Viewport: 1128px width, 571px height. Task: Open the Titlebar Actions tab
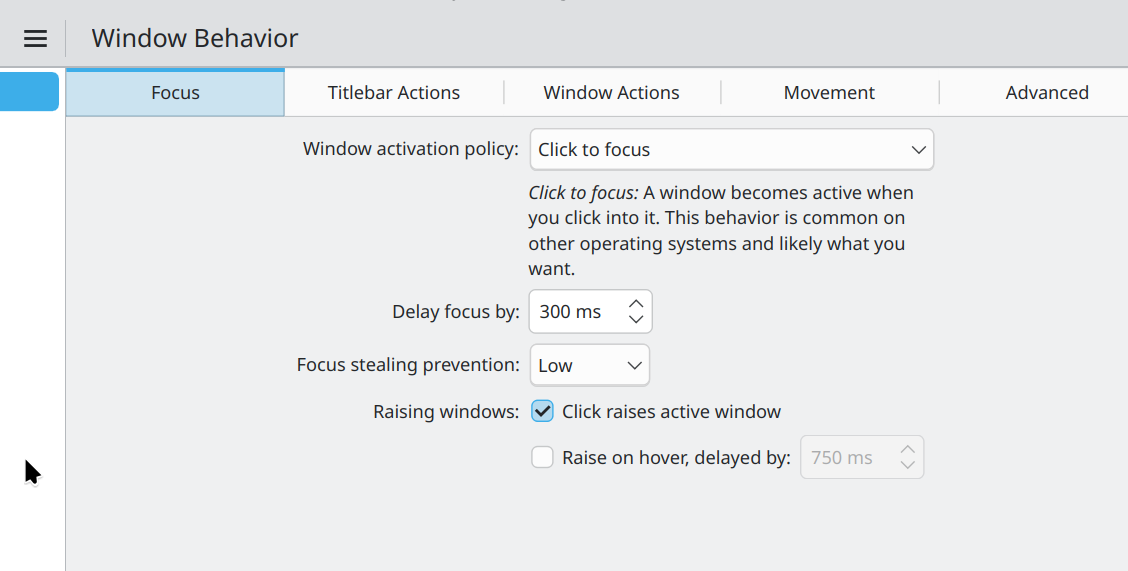pos(394,93)
